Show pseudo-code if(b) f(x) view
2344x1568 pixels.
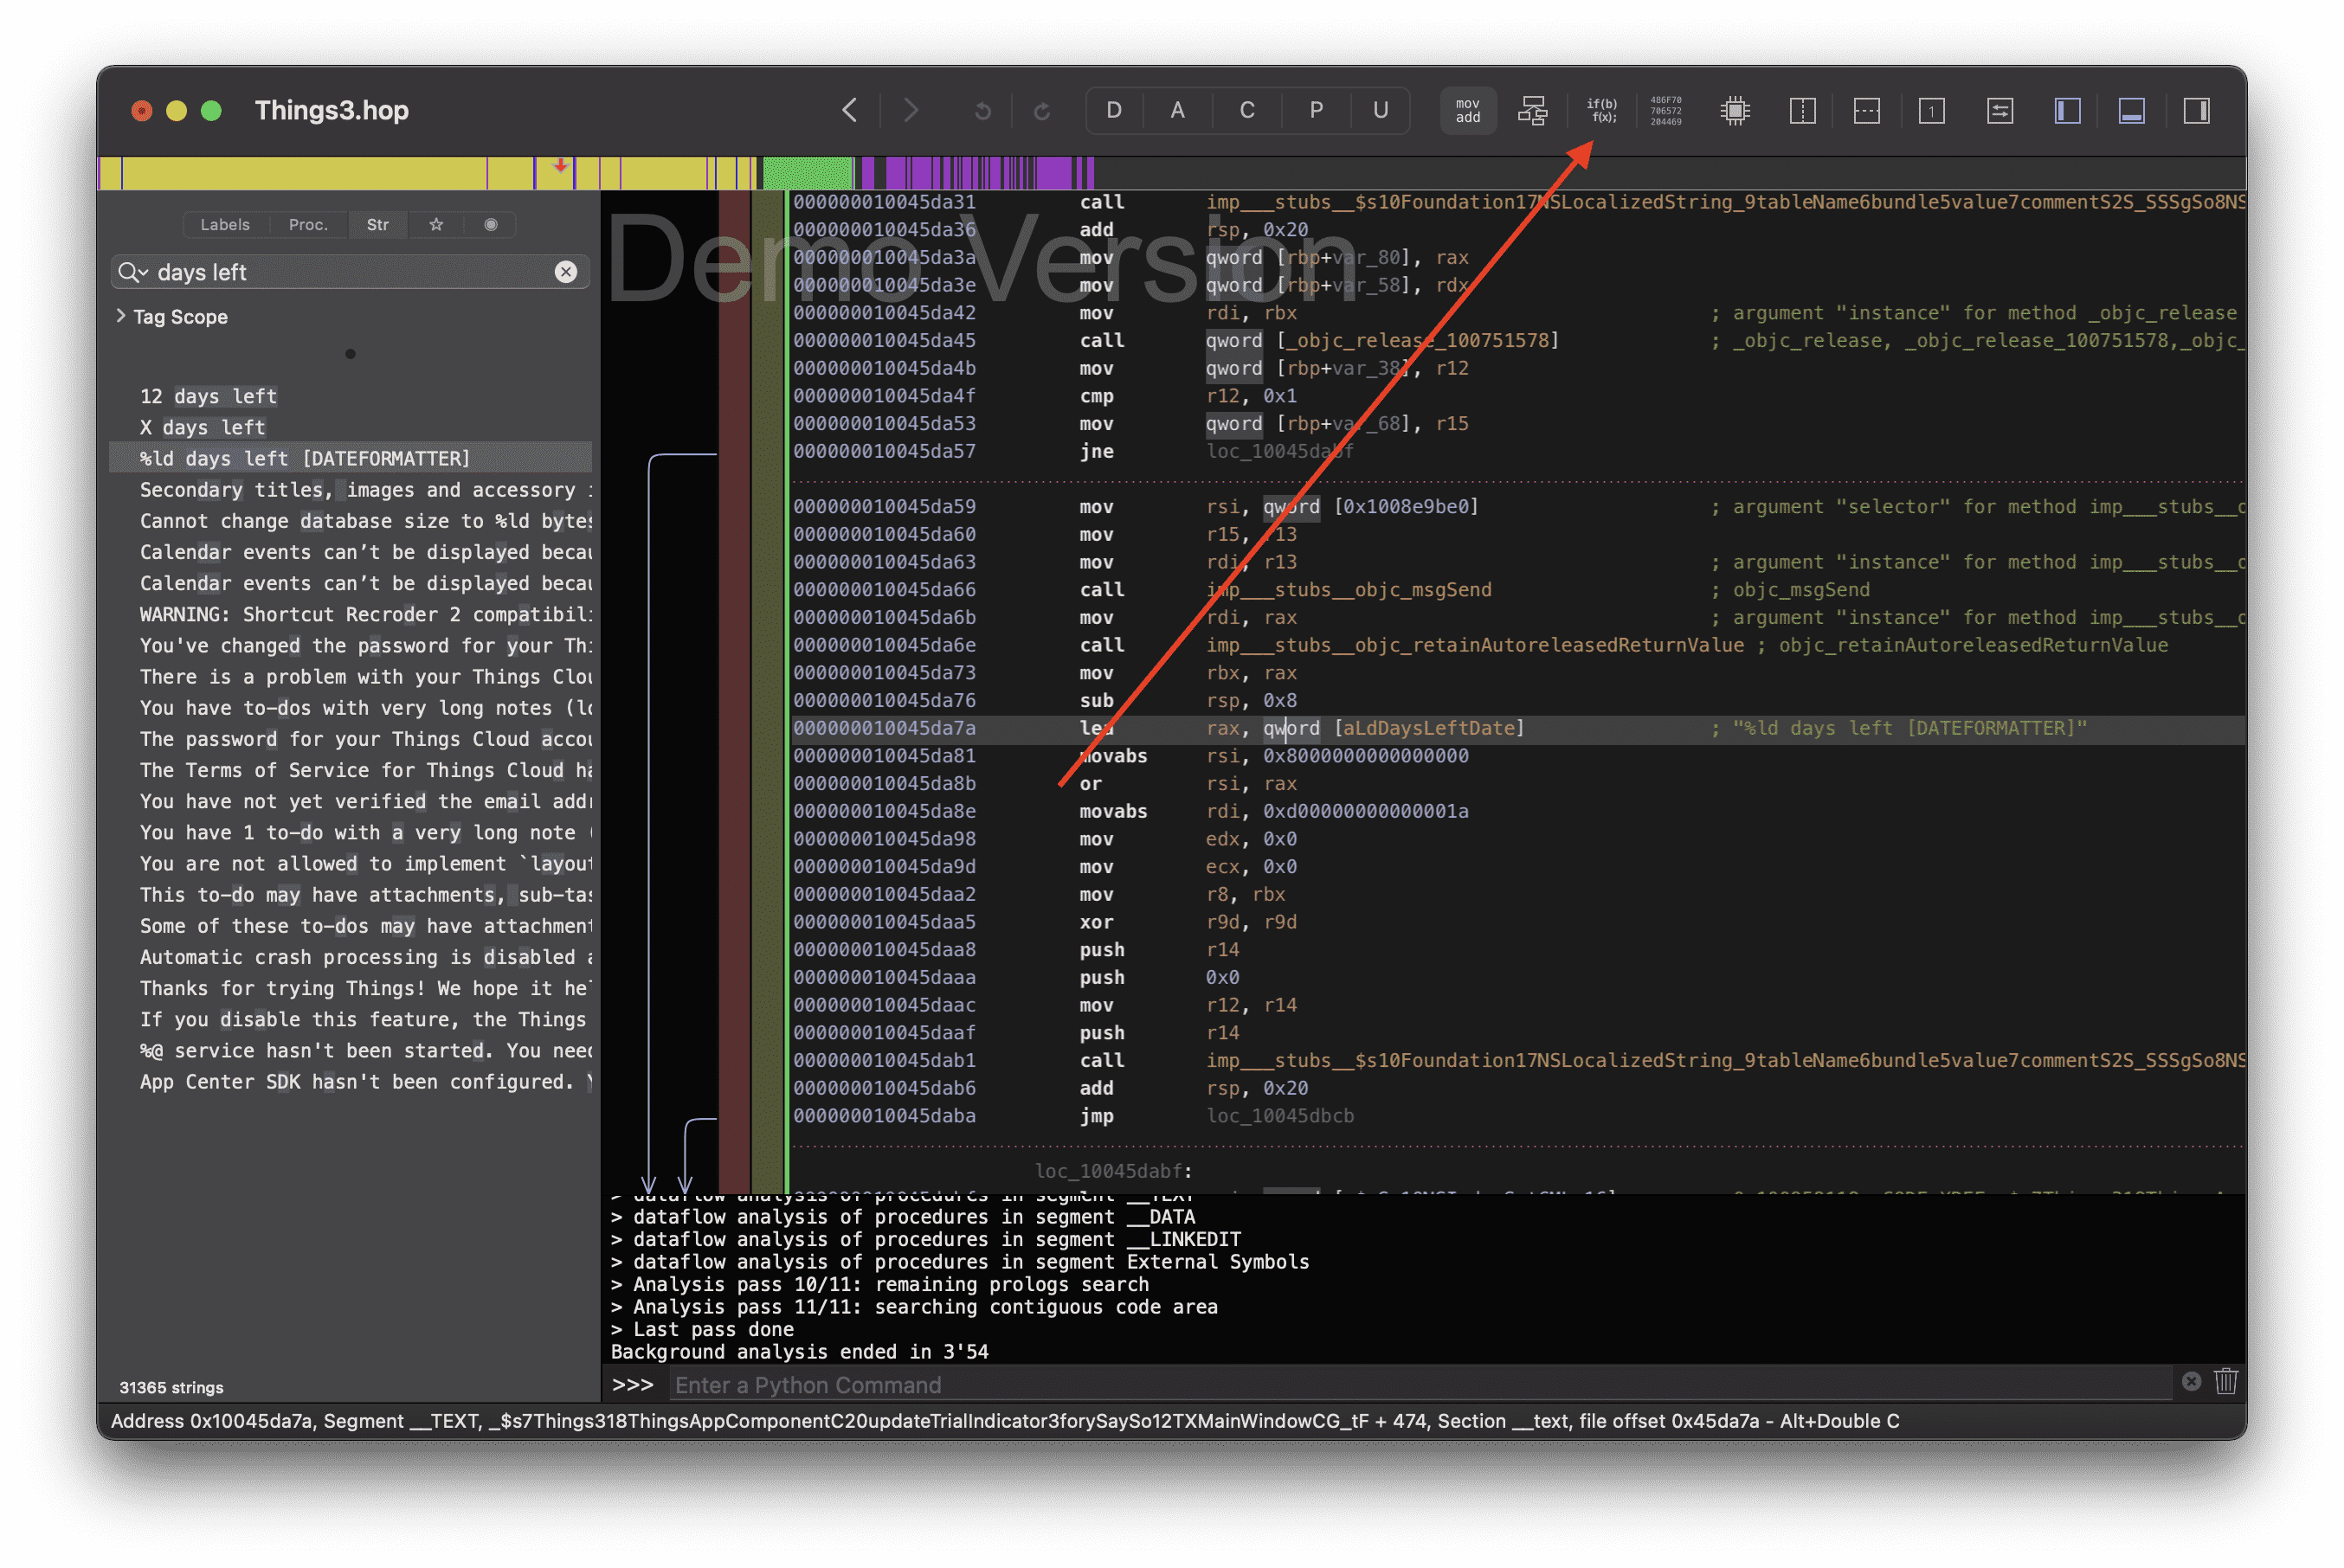(x=1601, y=110)
